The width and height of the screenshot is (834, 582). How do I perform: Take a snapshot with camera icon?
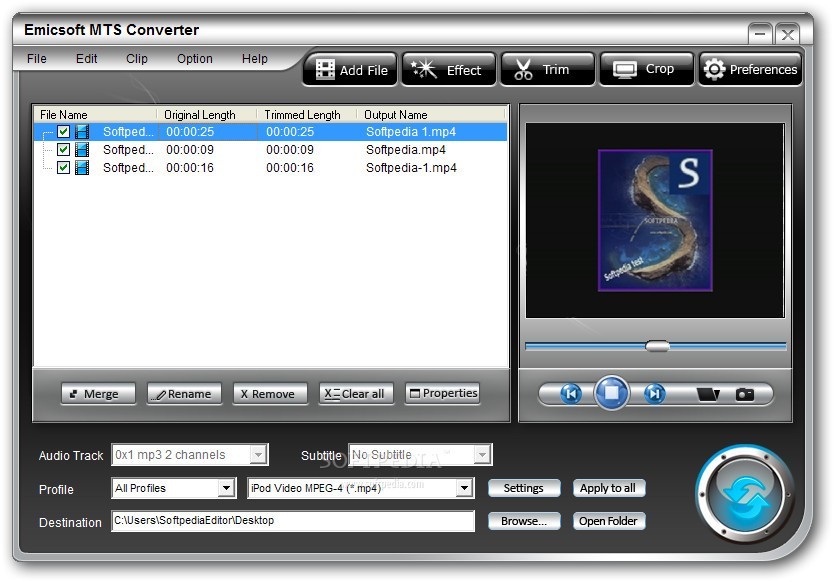tap(745, 394)
